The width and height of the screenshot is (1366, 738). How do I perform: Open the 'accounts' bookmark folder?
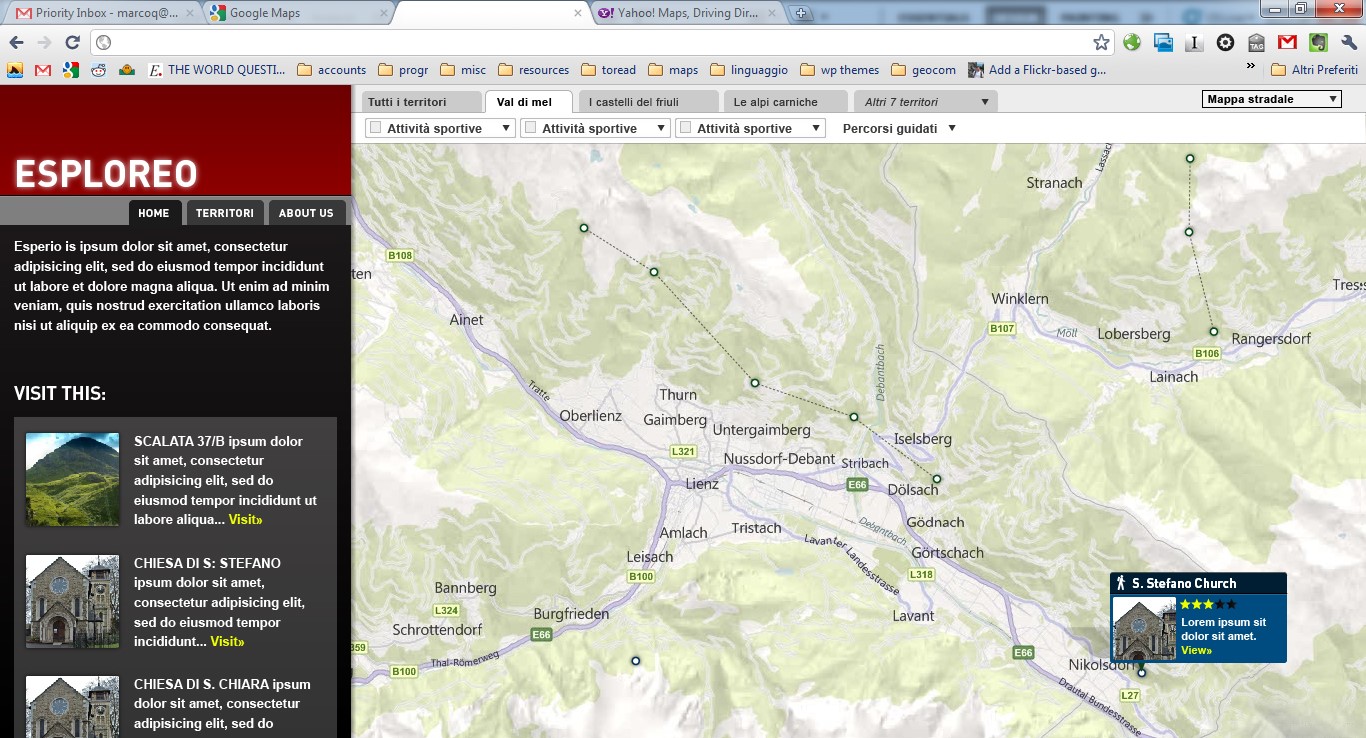click(332, 70)
